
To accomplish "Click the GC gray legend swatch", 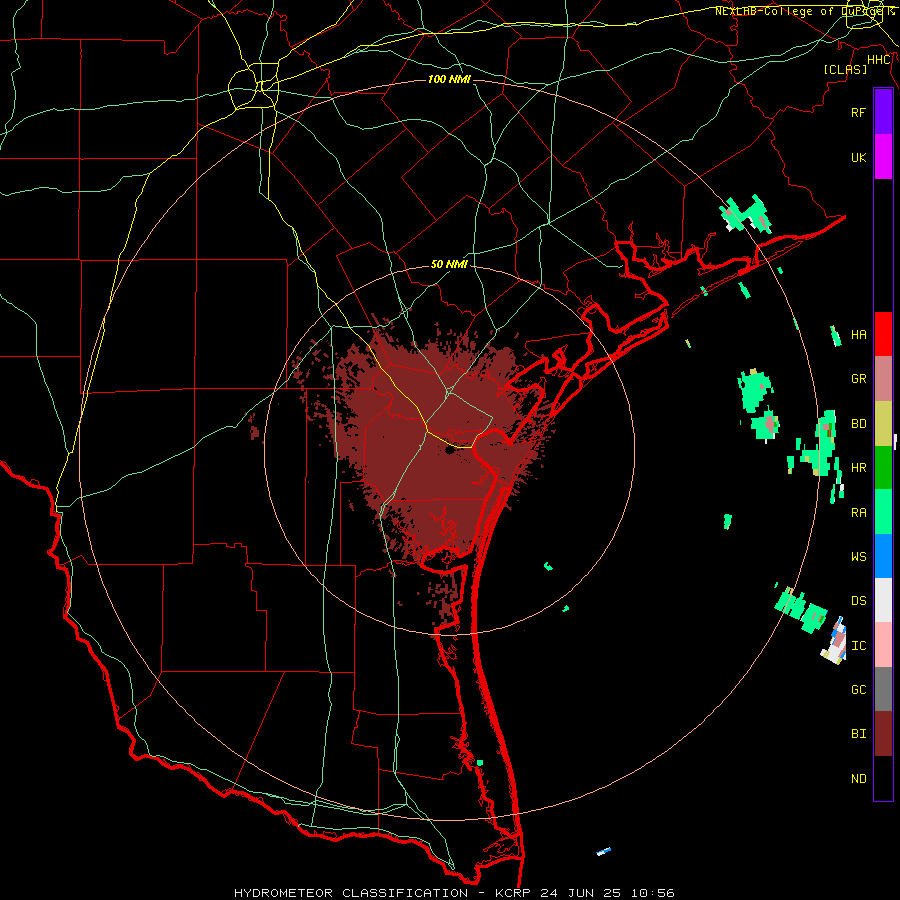I will pyautogui.click(x=883, y=689).
